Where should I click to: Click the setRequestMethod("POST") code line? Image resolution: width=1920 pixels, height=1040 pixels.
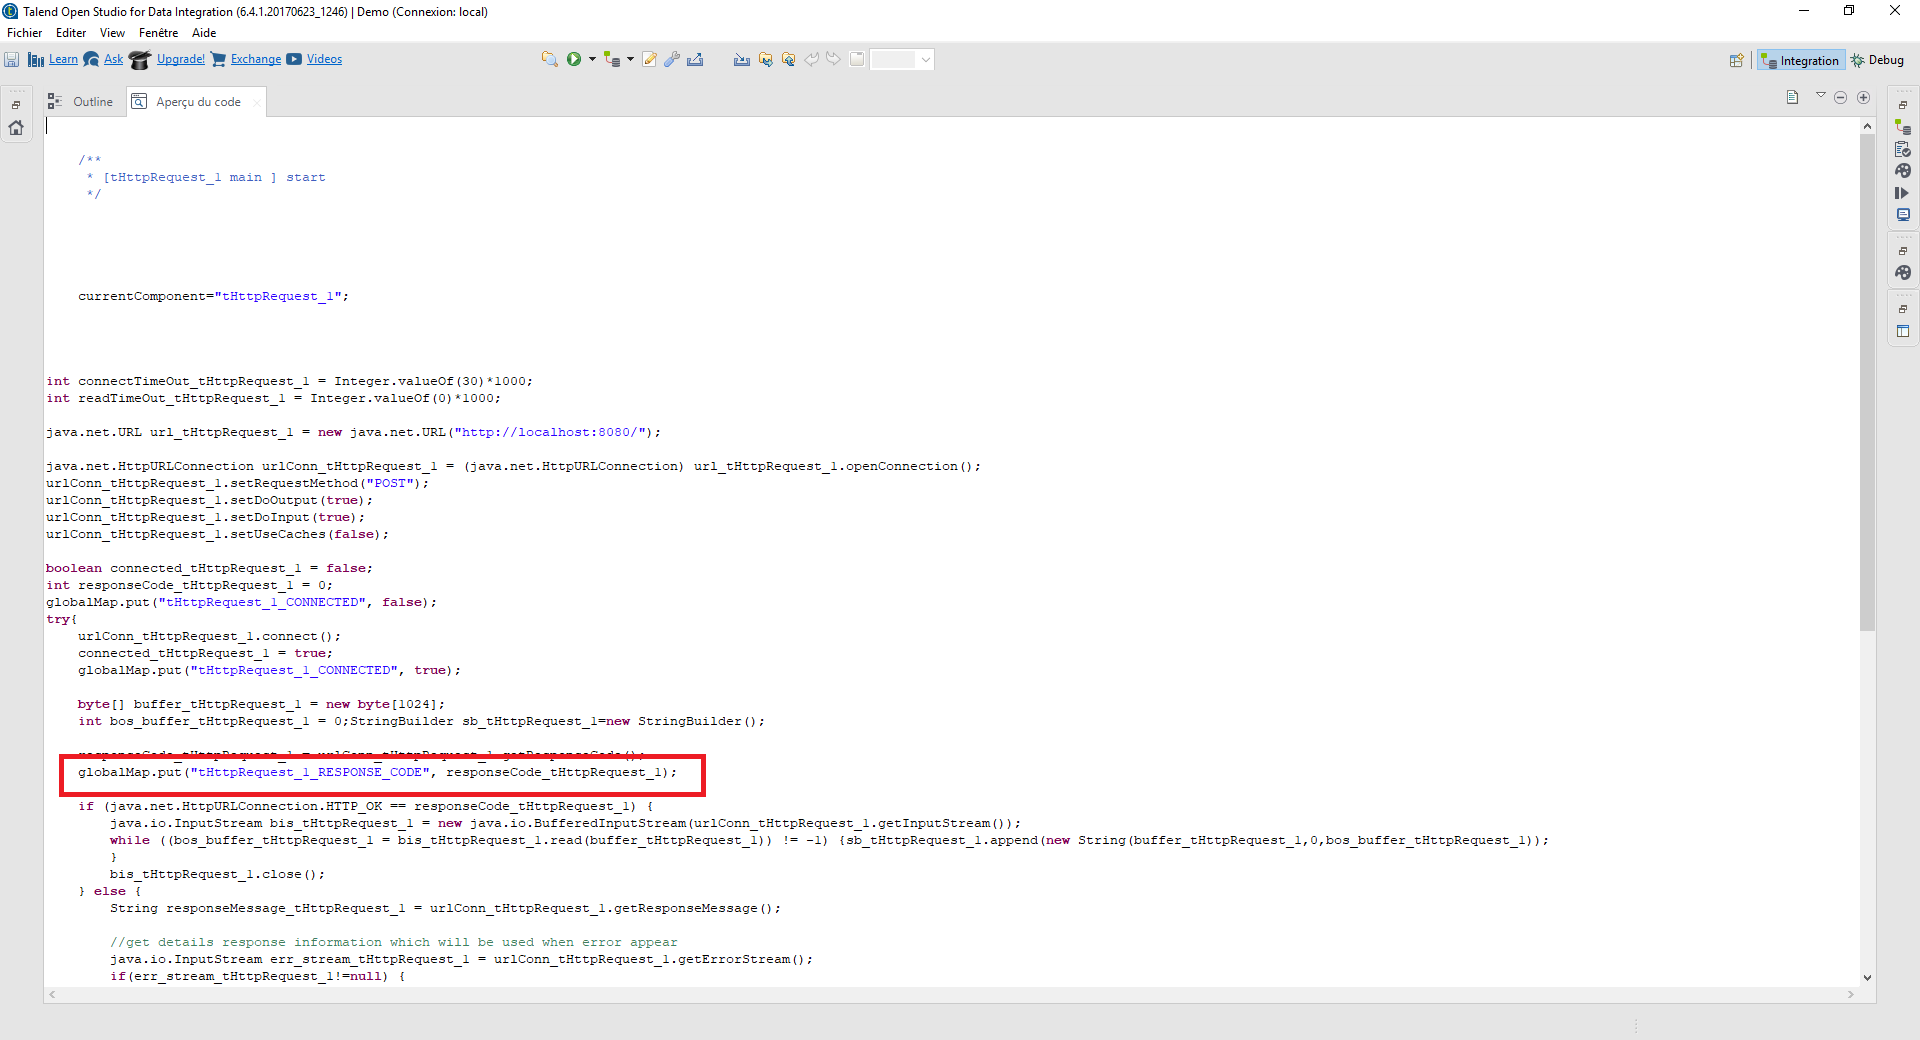237,483
